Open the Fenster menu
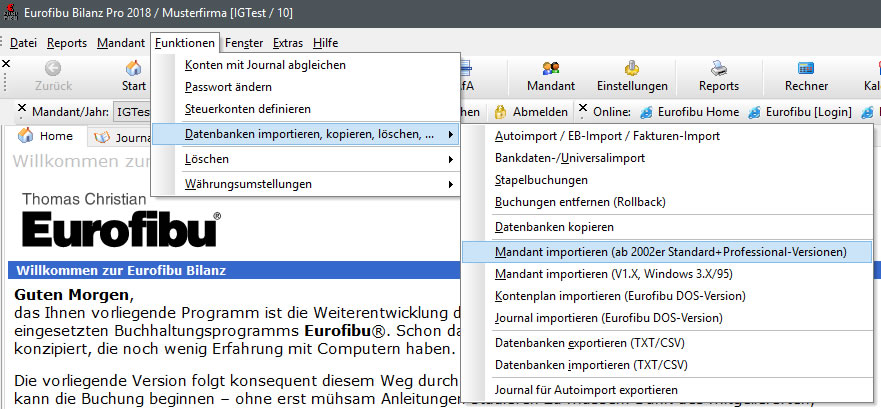 pos(244,43)
